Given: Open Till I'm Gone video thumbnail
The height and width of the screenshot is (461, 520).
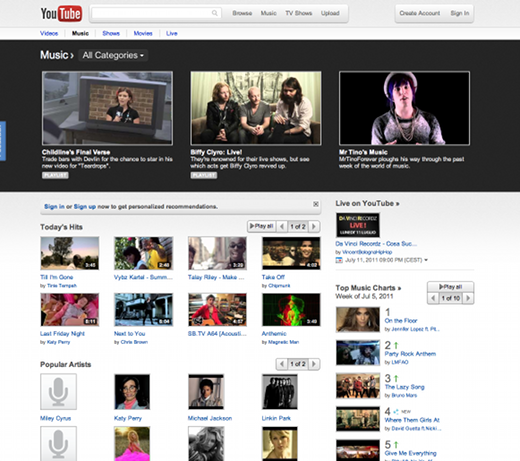Looking at the screenshot, I should [x=70, y=253].
